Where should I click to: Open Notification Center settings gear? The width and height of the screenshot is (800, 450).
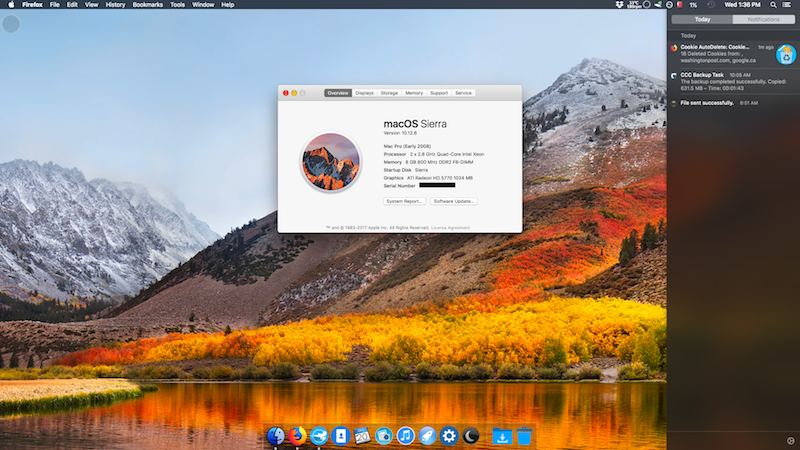pos(790,441)
